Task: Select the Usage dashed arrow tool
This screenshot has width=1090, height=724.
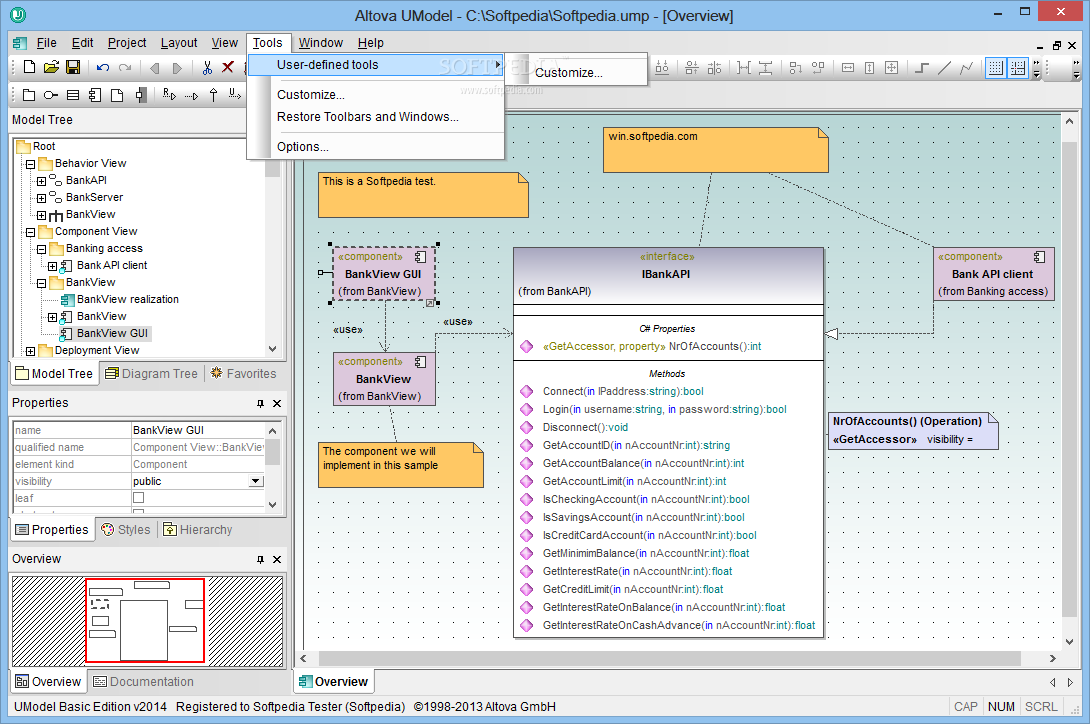Action: [x=235, y=95]
